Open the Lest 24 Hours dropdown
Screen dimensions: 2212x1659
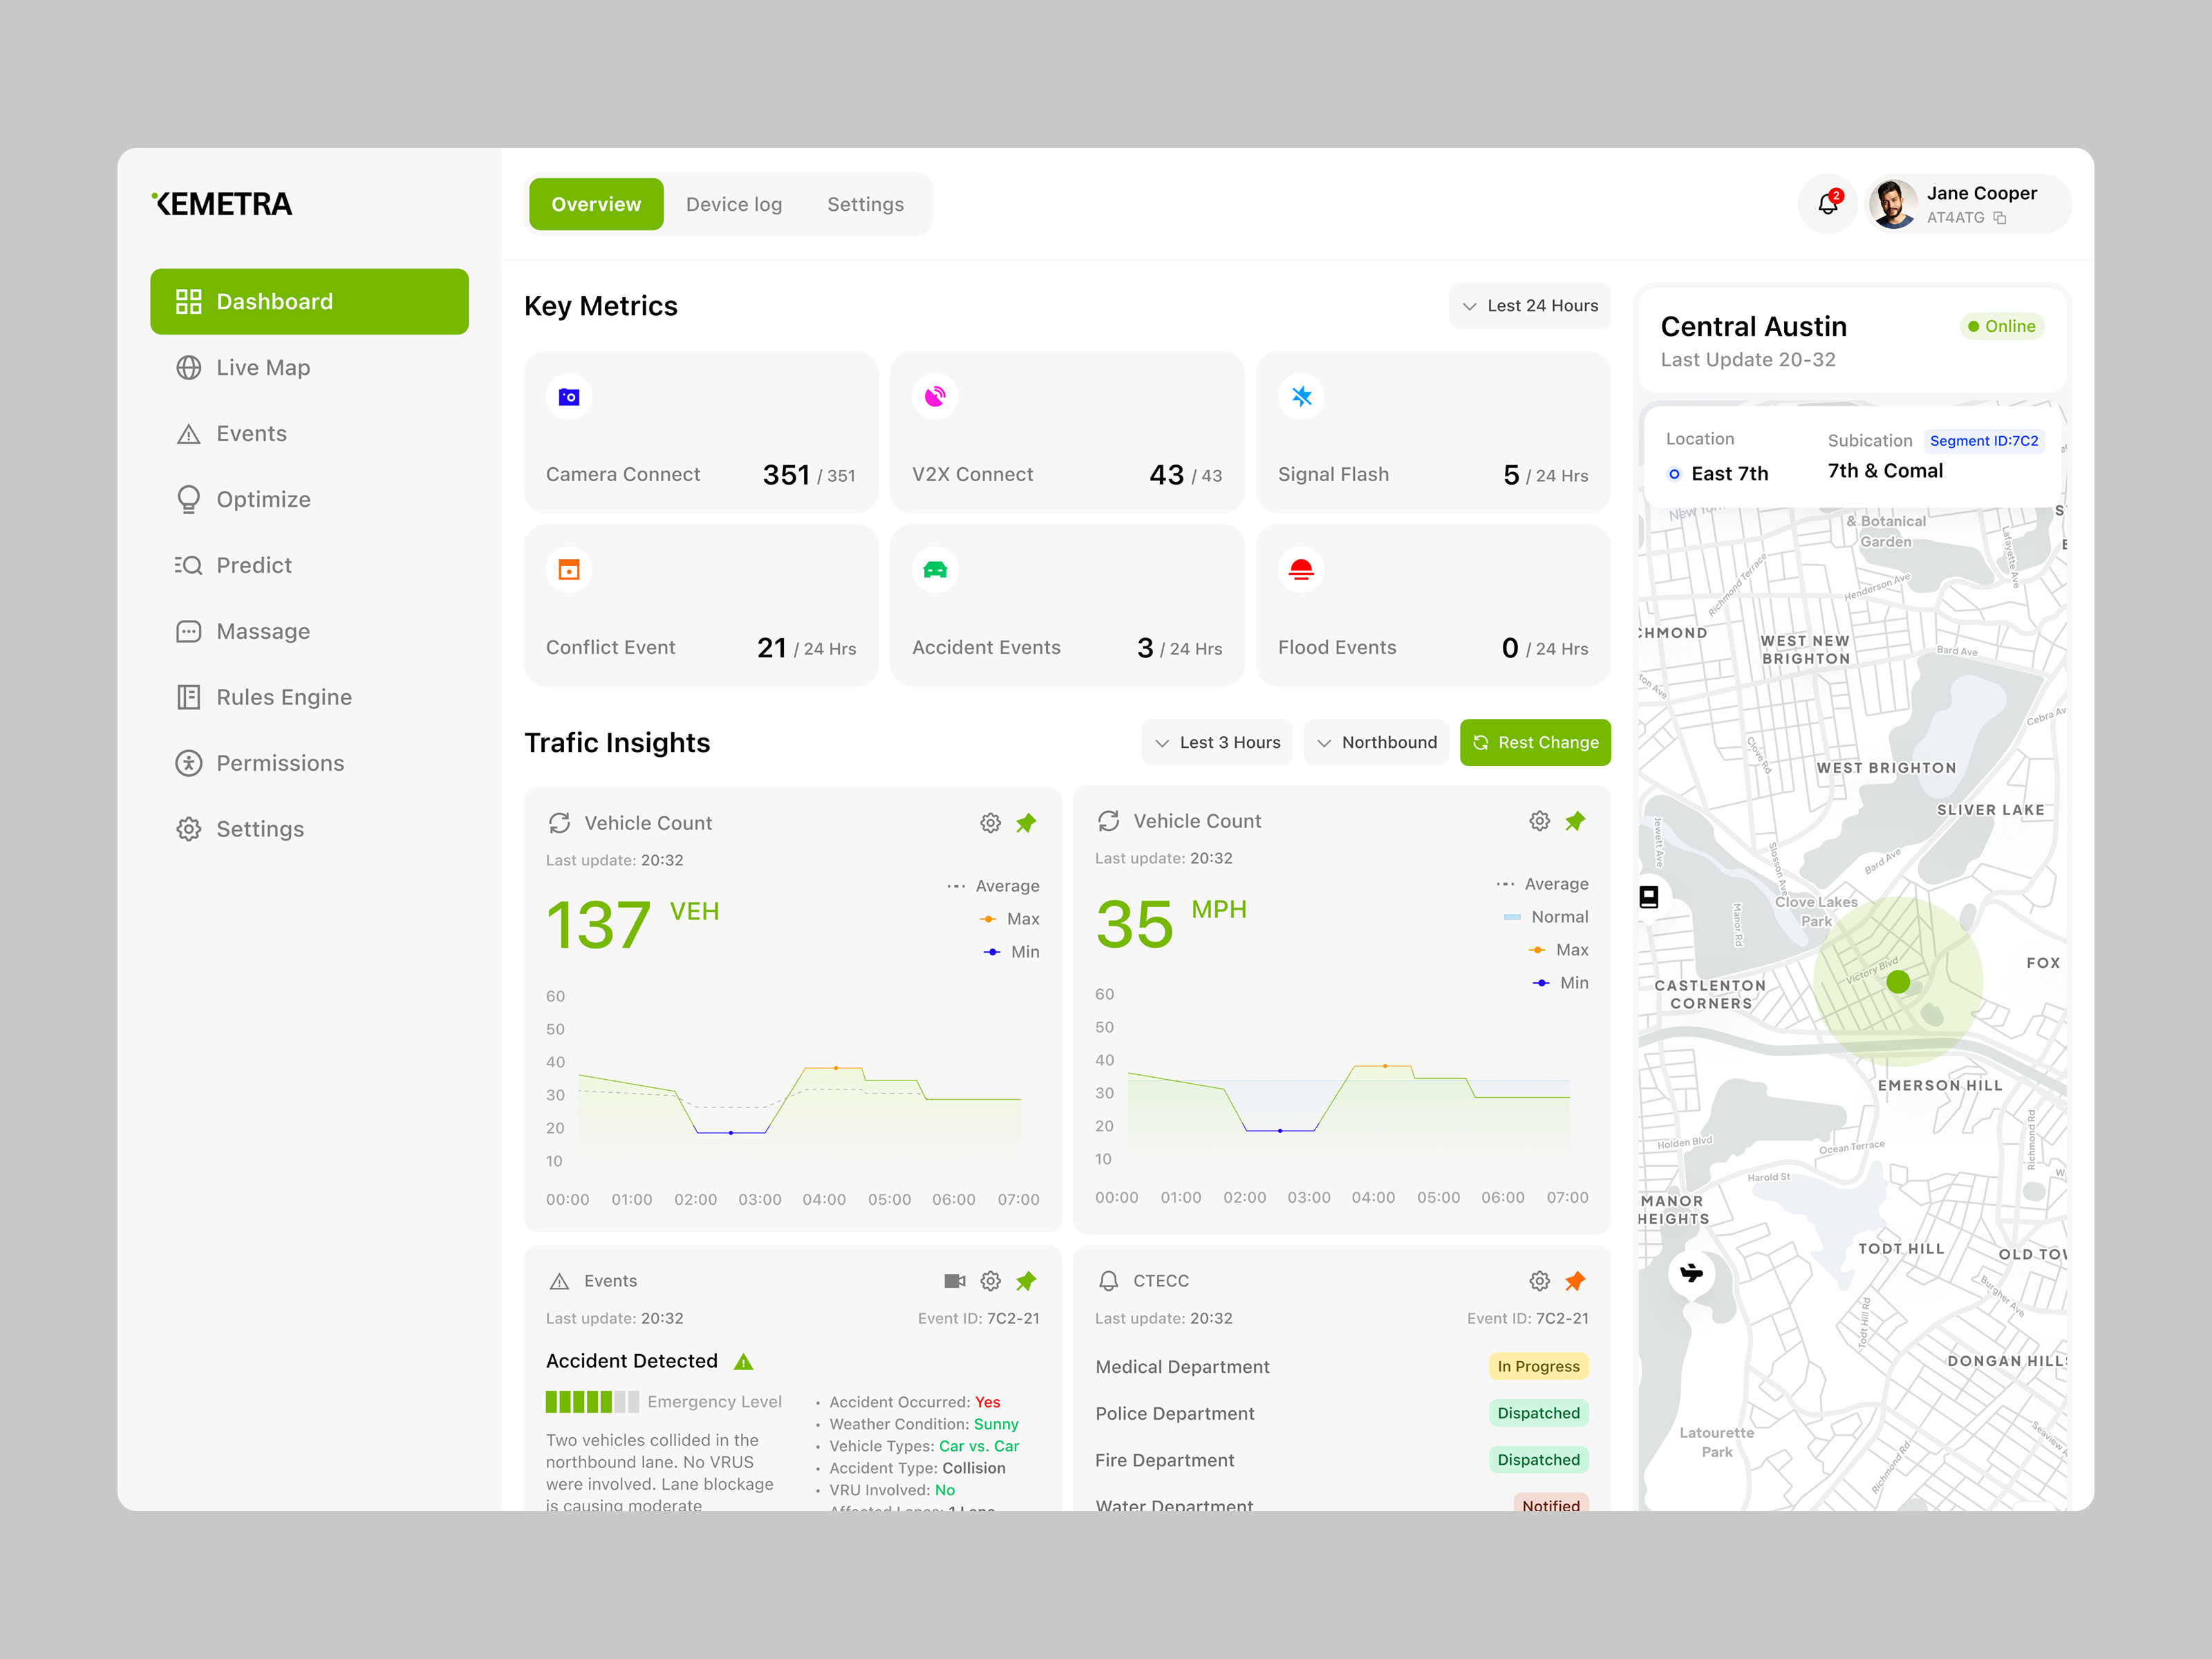(1529, 306)
